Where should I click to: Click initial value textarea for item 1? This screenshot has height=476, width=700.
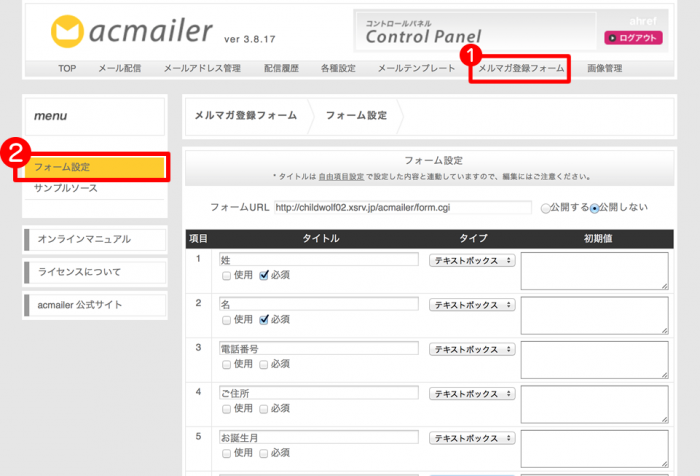(x=594, y=271)
